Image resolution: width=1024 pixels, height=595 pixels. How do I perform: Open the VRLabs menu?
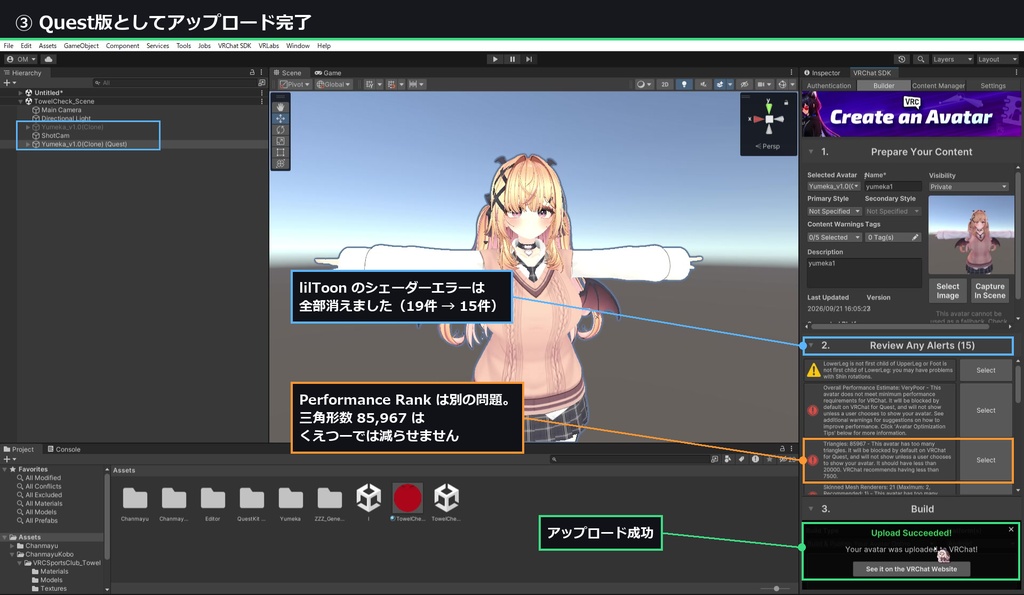click(x=268, y=46)
